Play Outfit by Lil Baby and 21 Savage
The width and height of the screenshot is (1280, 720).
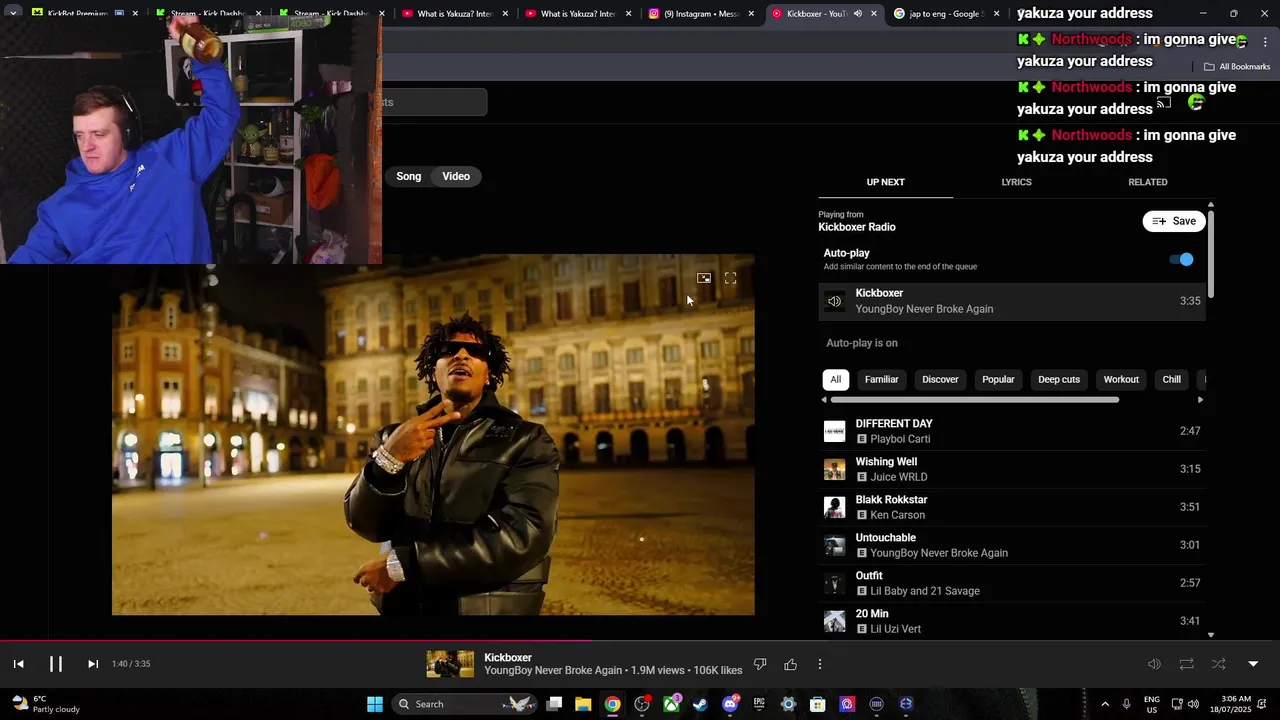(x=1012, y=583)
